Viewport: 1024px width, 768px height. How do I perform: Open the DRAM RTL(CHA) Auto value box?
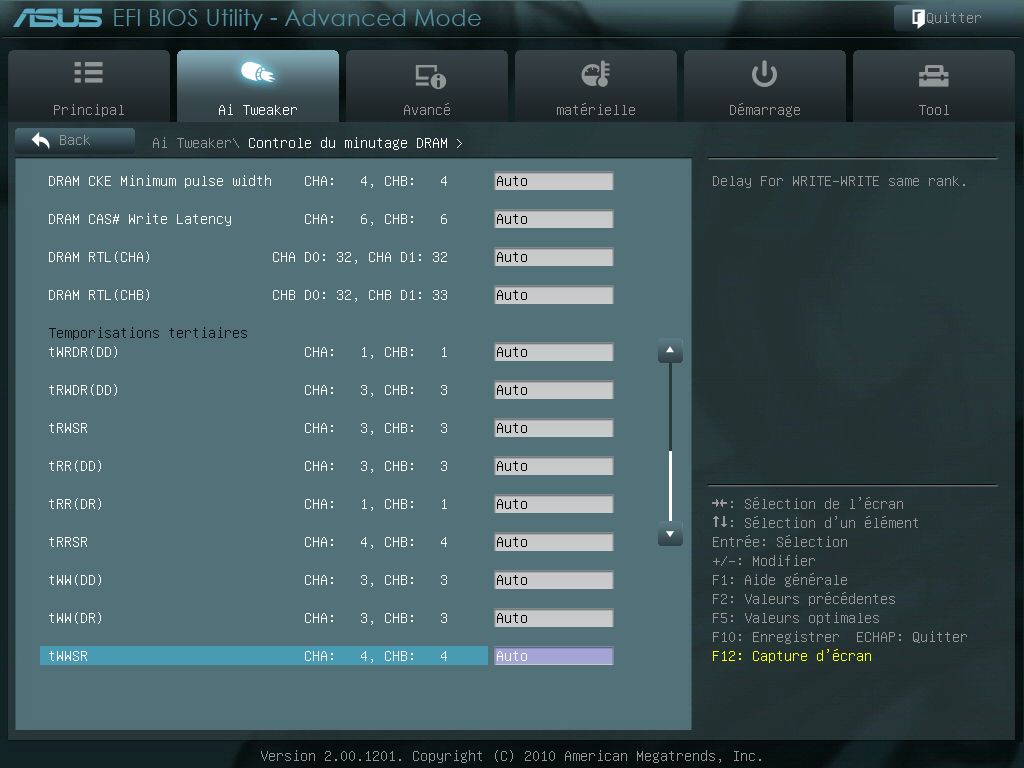(x=553, y=257)
